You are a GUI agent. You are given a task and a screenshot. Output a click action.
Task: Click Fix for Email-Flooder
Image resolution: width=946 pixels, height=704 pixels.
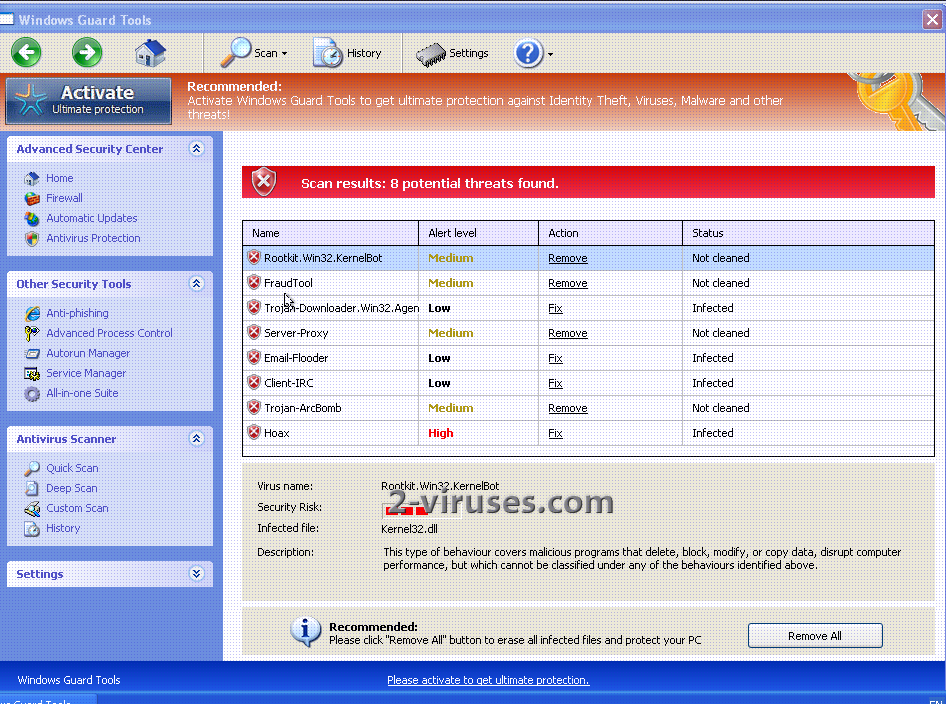[x=555, y=358]
